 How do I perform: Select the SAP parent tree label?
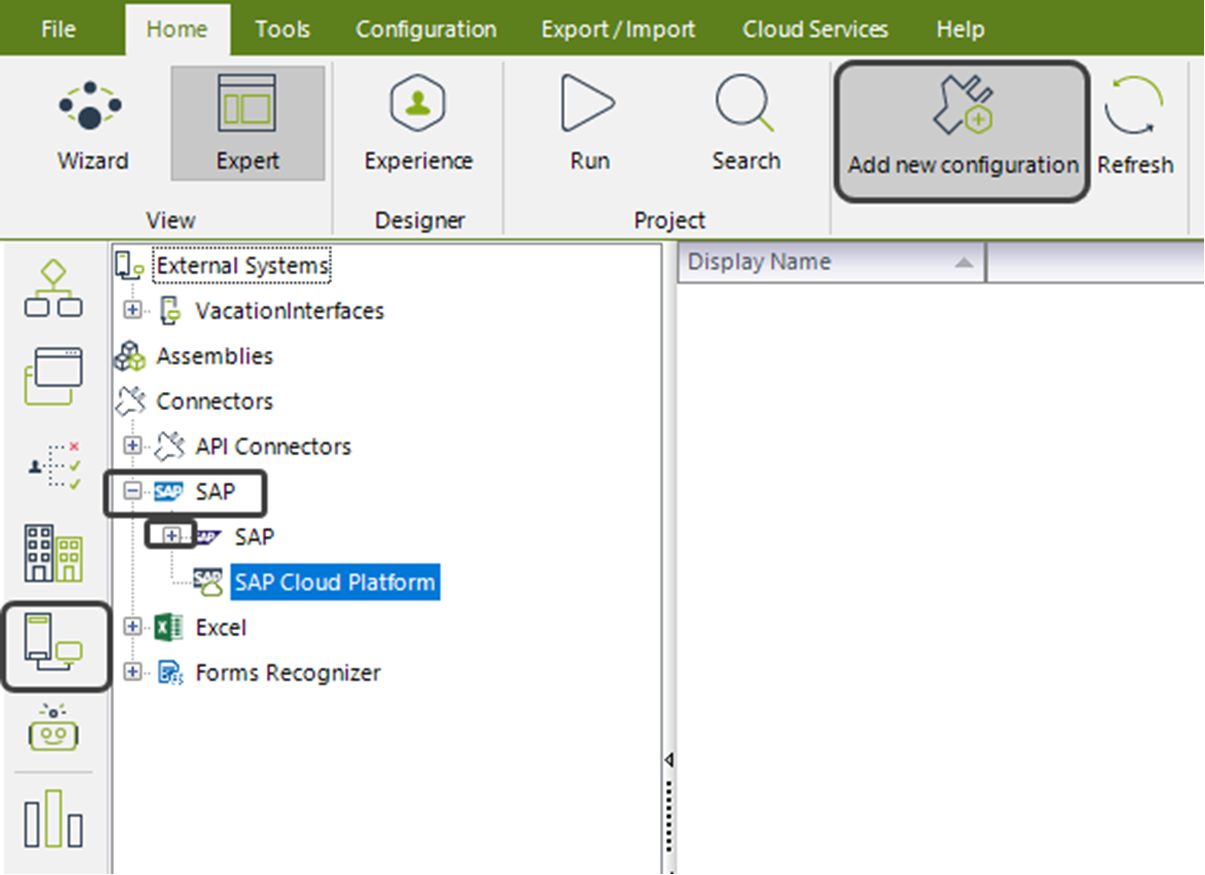pyautogui.click(x=215, y=492)
